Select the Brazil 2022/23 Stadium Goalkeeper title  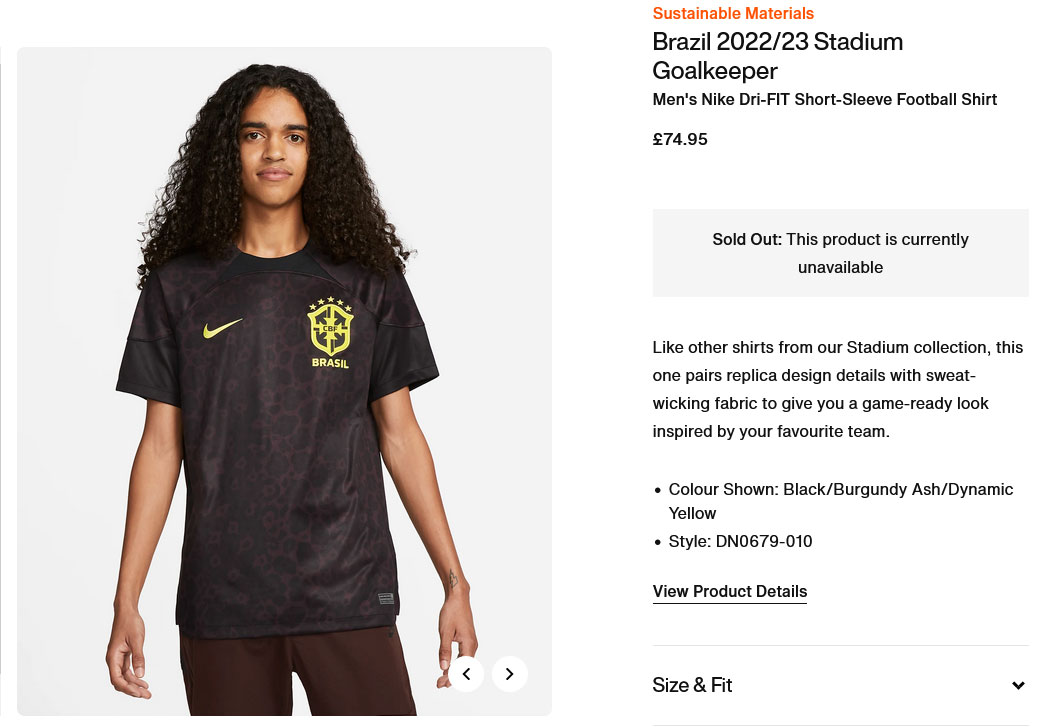click(x=777, y=56)
